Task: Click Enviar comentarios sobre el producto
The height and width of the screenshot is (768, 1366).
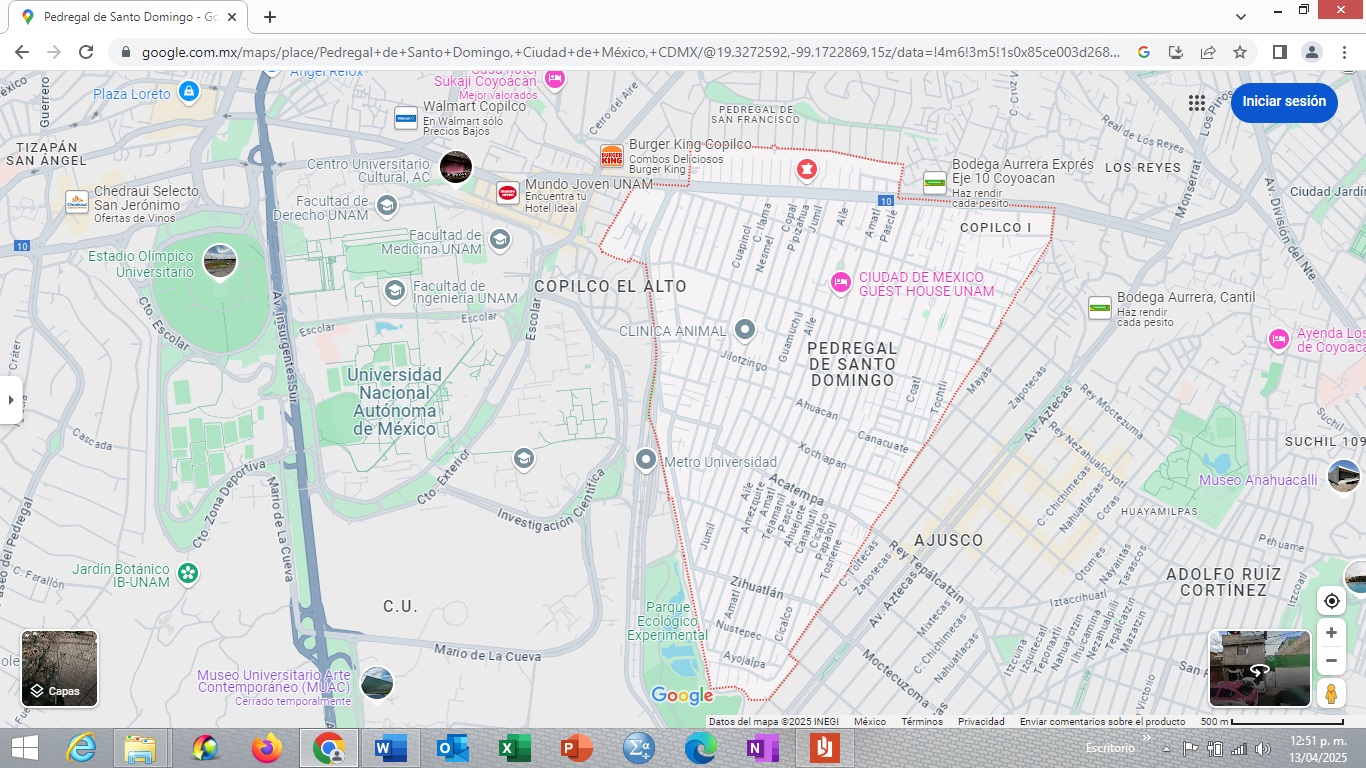Action: click(1102, 721)
